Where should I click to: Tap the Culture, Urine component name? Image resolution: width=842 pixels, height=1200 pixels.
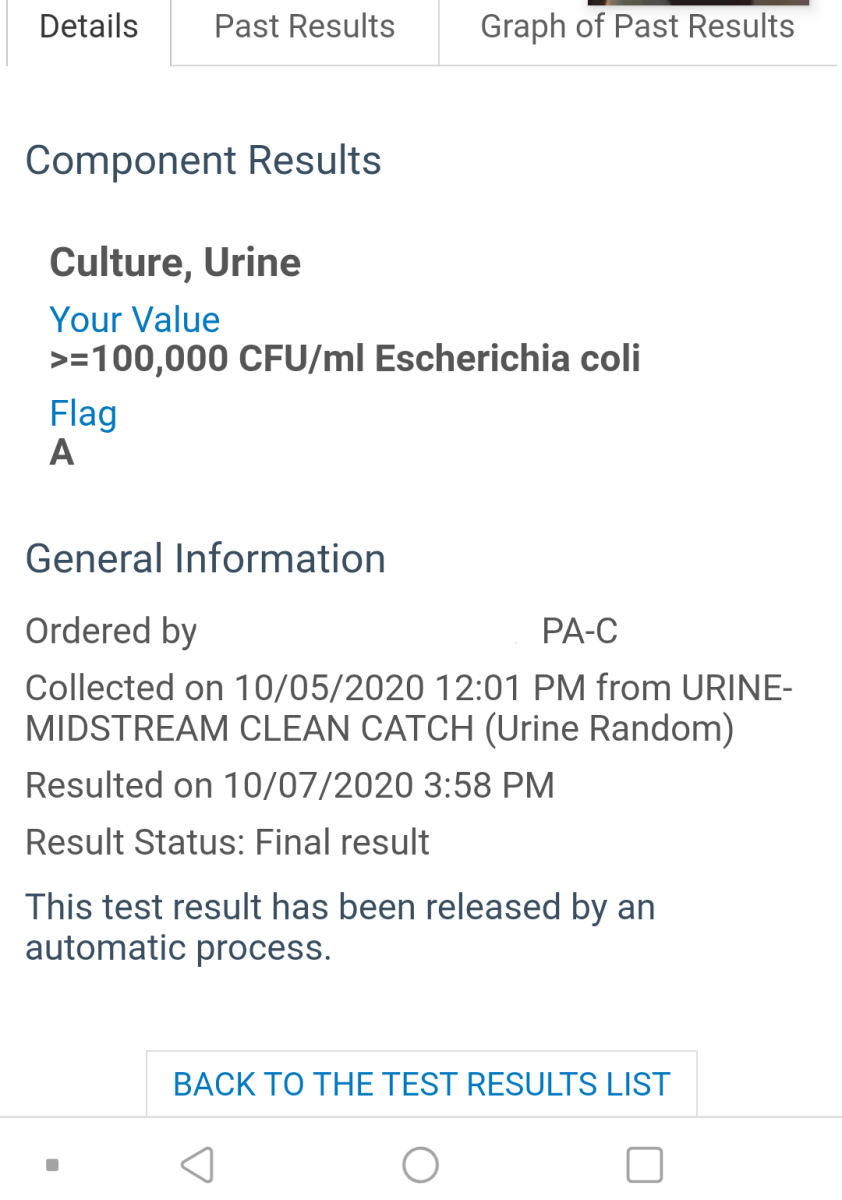click(x=175, y=263)
